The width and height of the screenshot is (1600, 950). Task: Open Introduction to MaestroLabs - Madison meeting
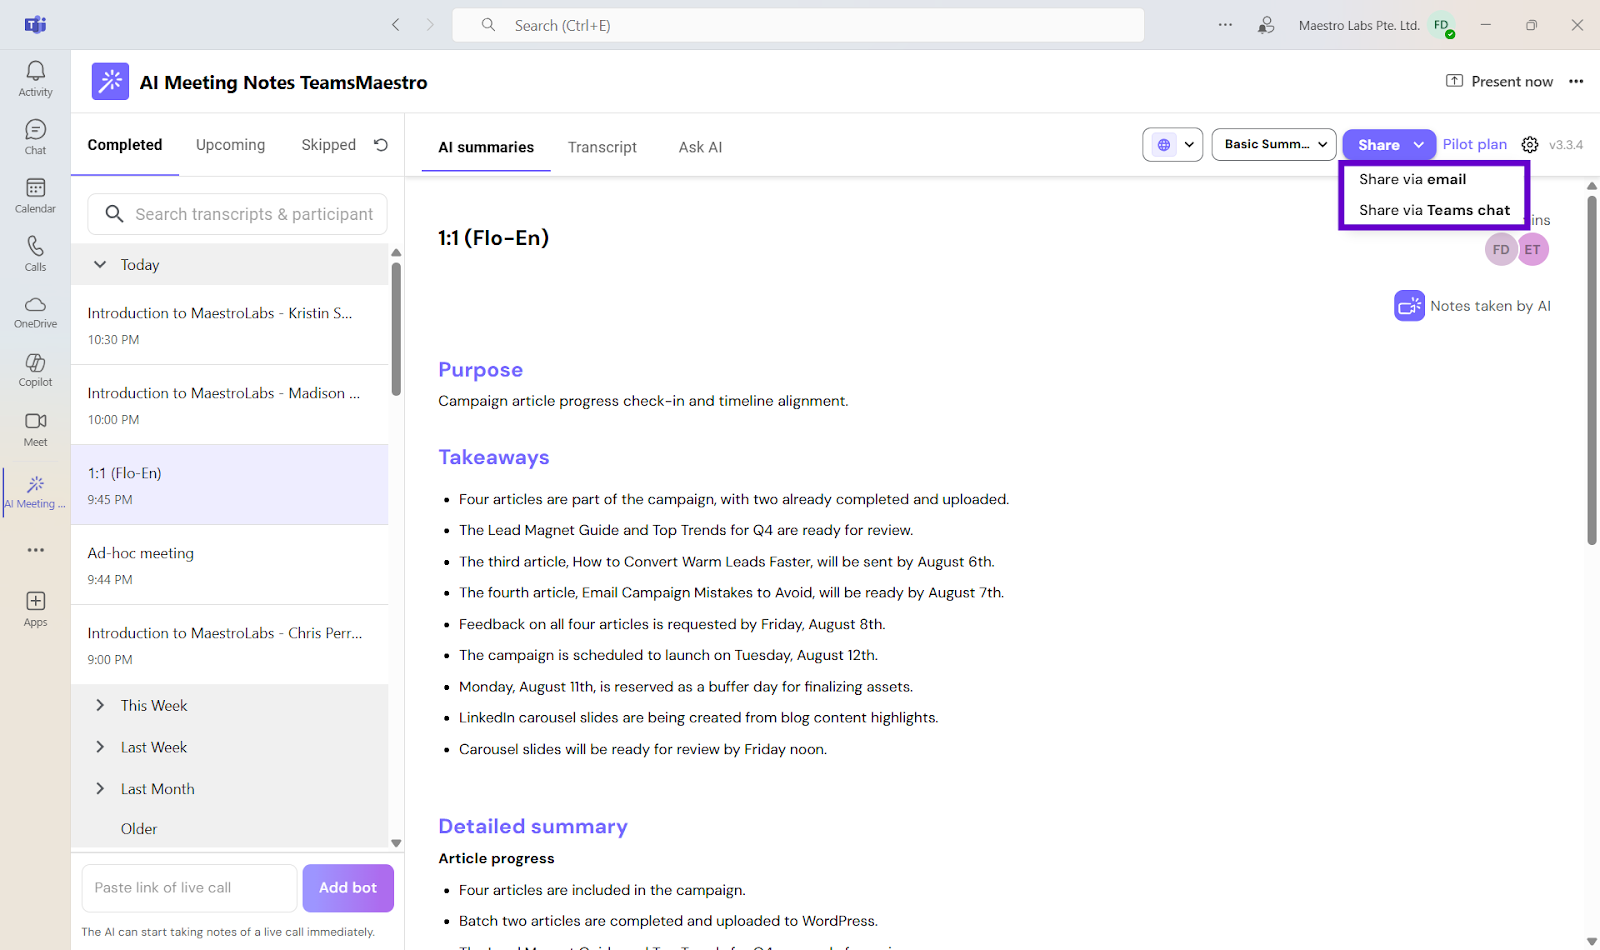click(230, 405)
